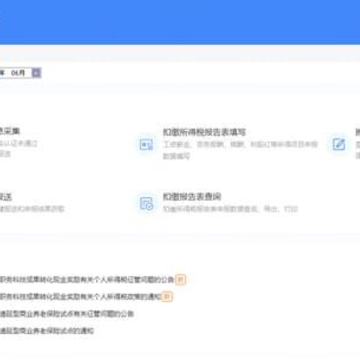Image resolution: width=360 pixels, height=360 pixels.
Task: Open 养老保险试点的通知 notice
Action: tap(47, 331)
